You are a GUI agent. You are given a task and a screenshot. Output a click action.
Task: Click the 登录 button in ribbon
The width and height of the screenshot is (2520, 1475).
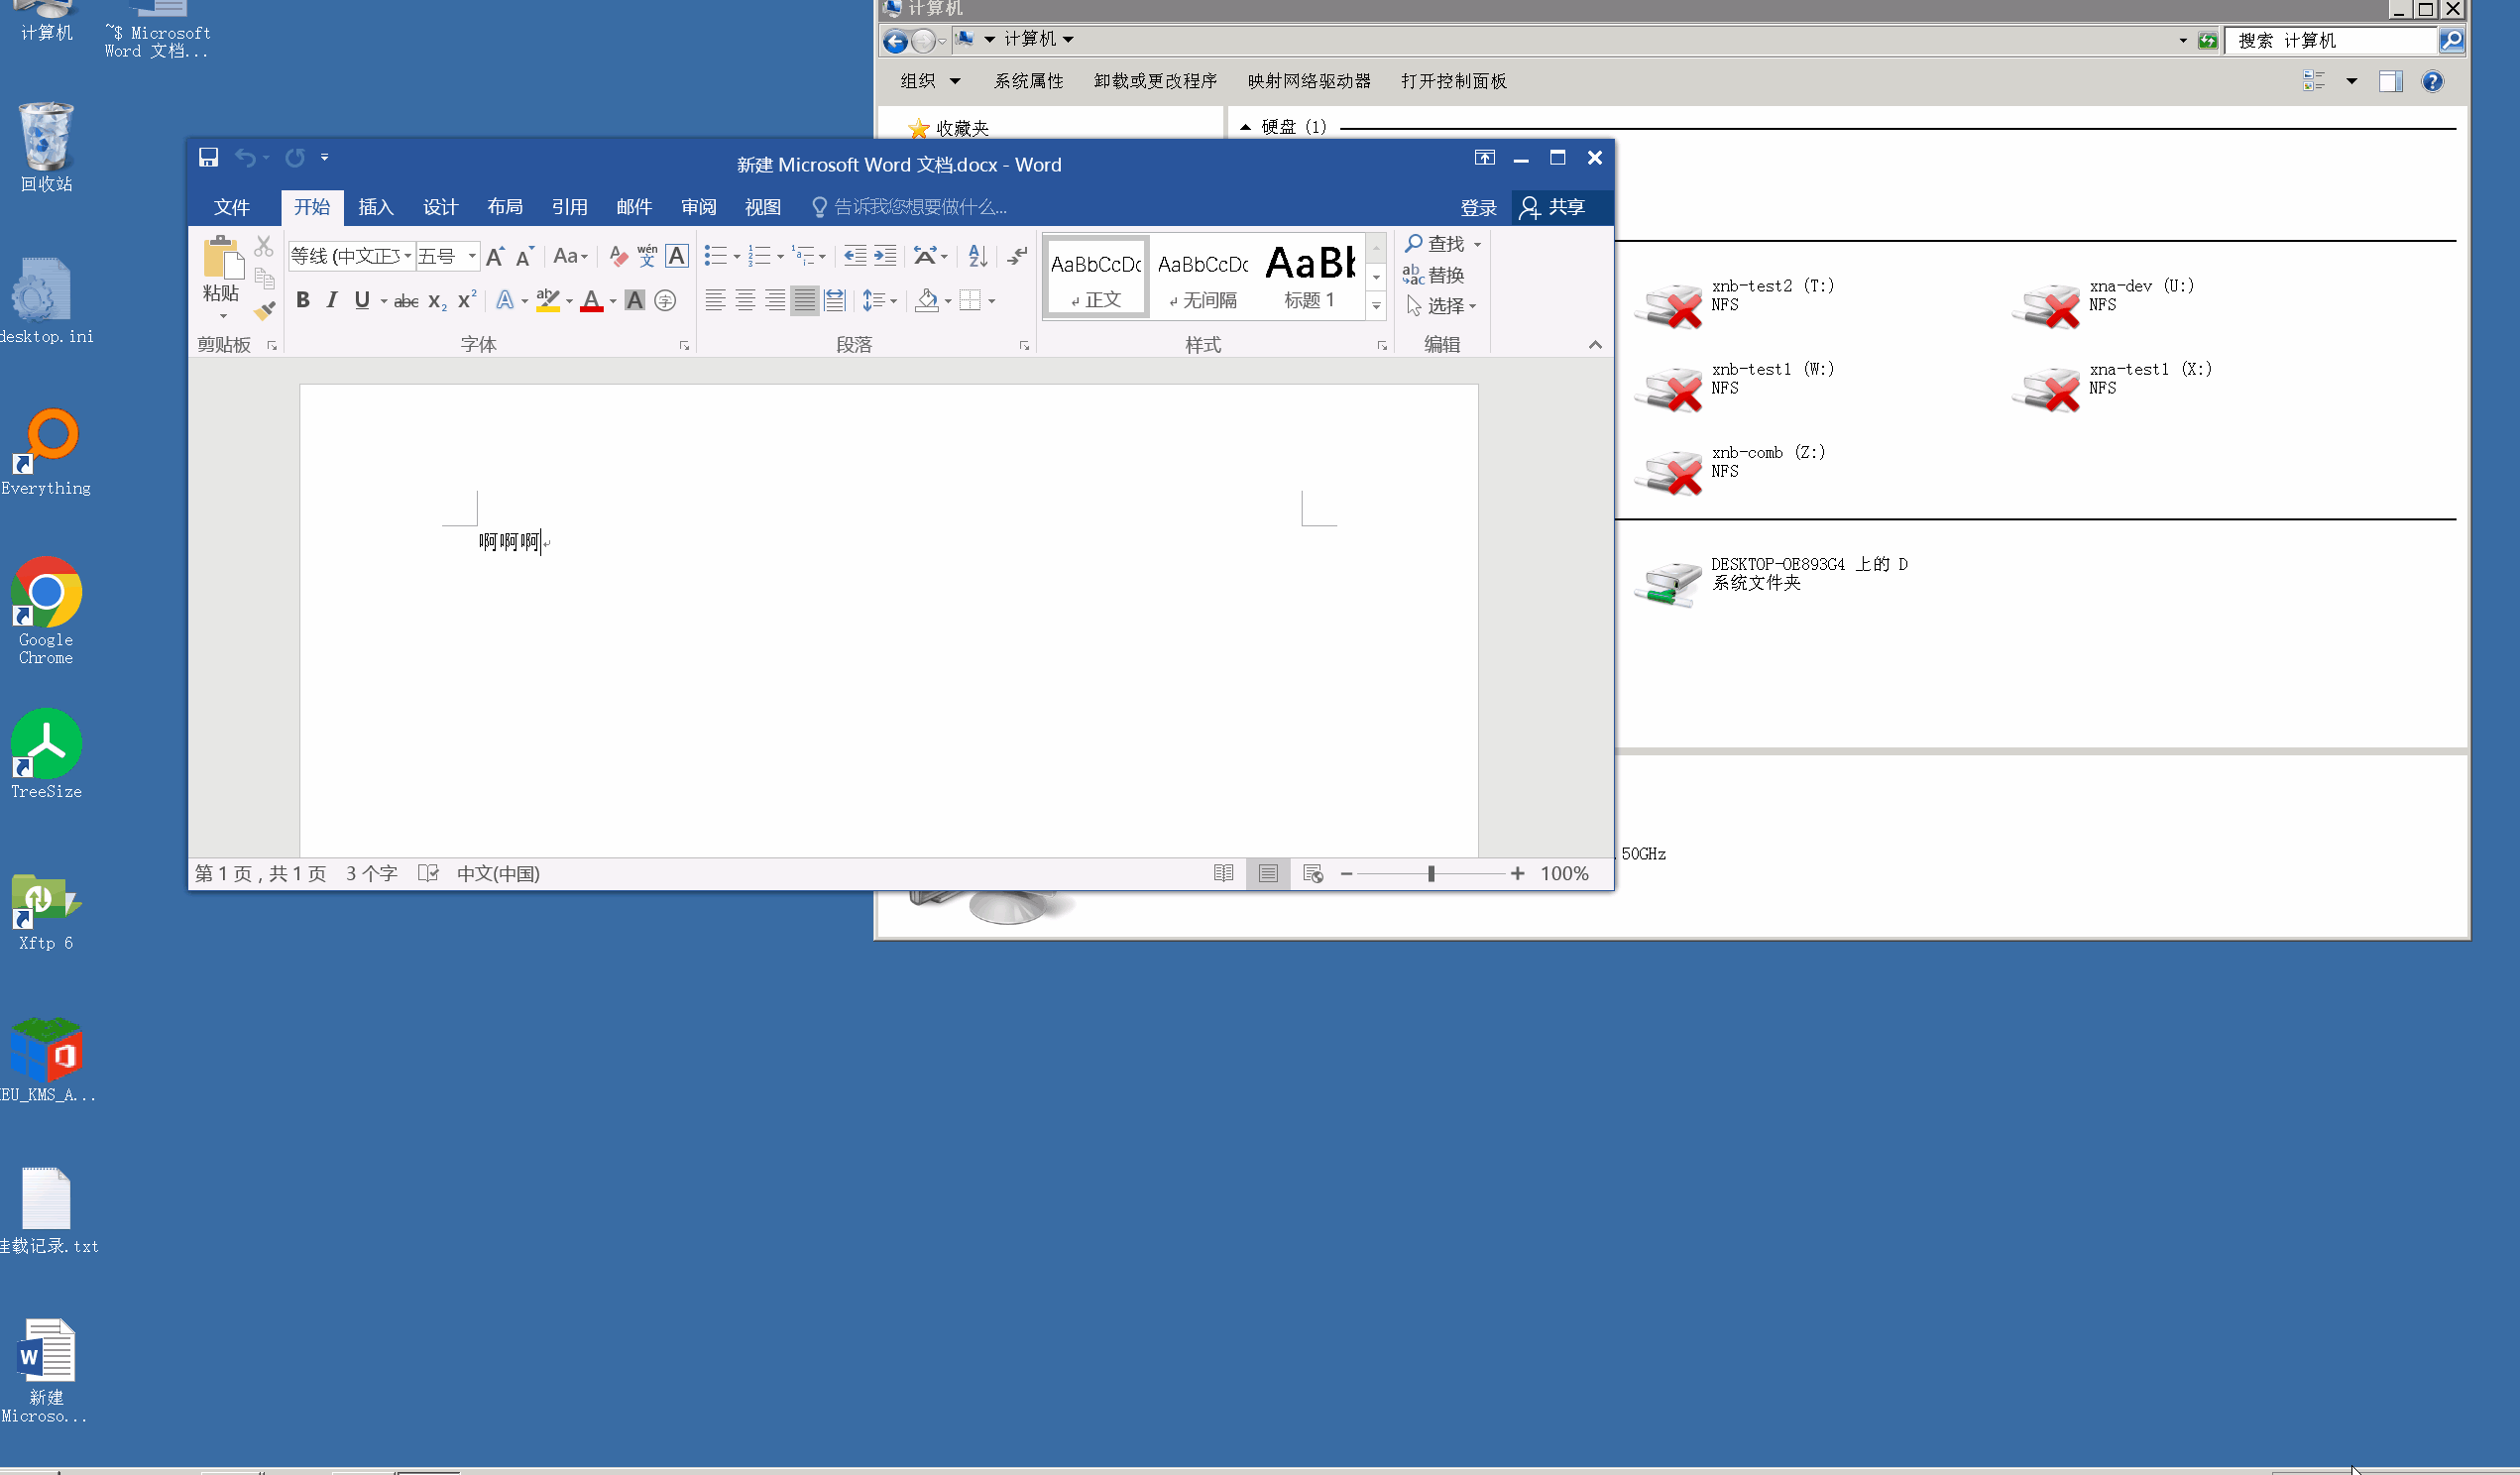tap(1477, 207)
